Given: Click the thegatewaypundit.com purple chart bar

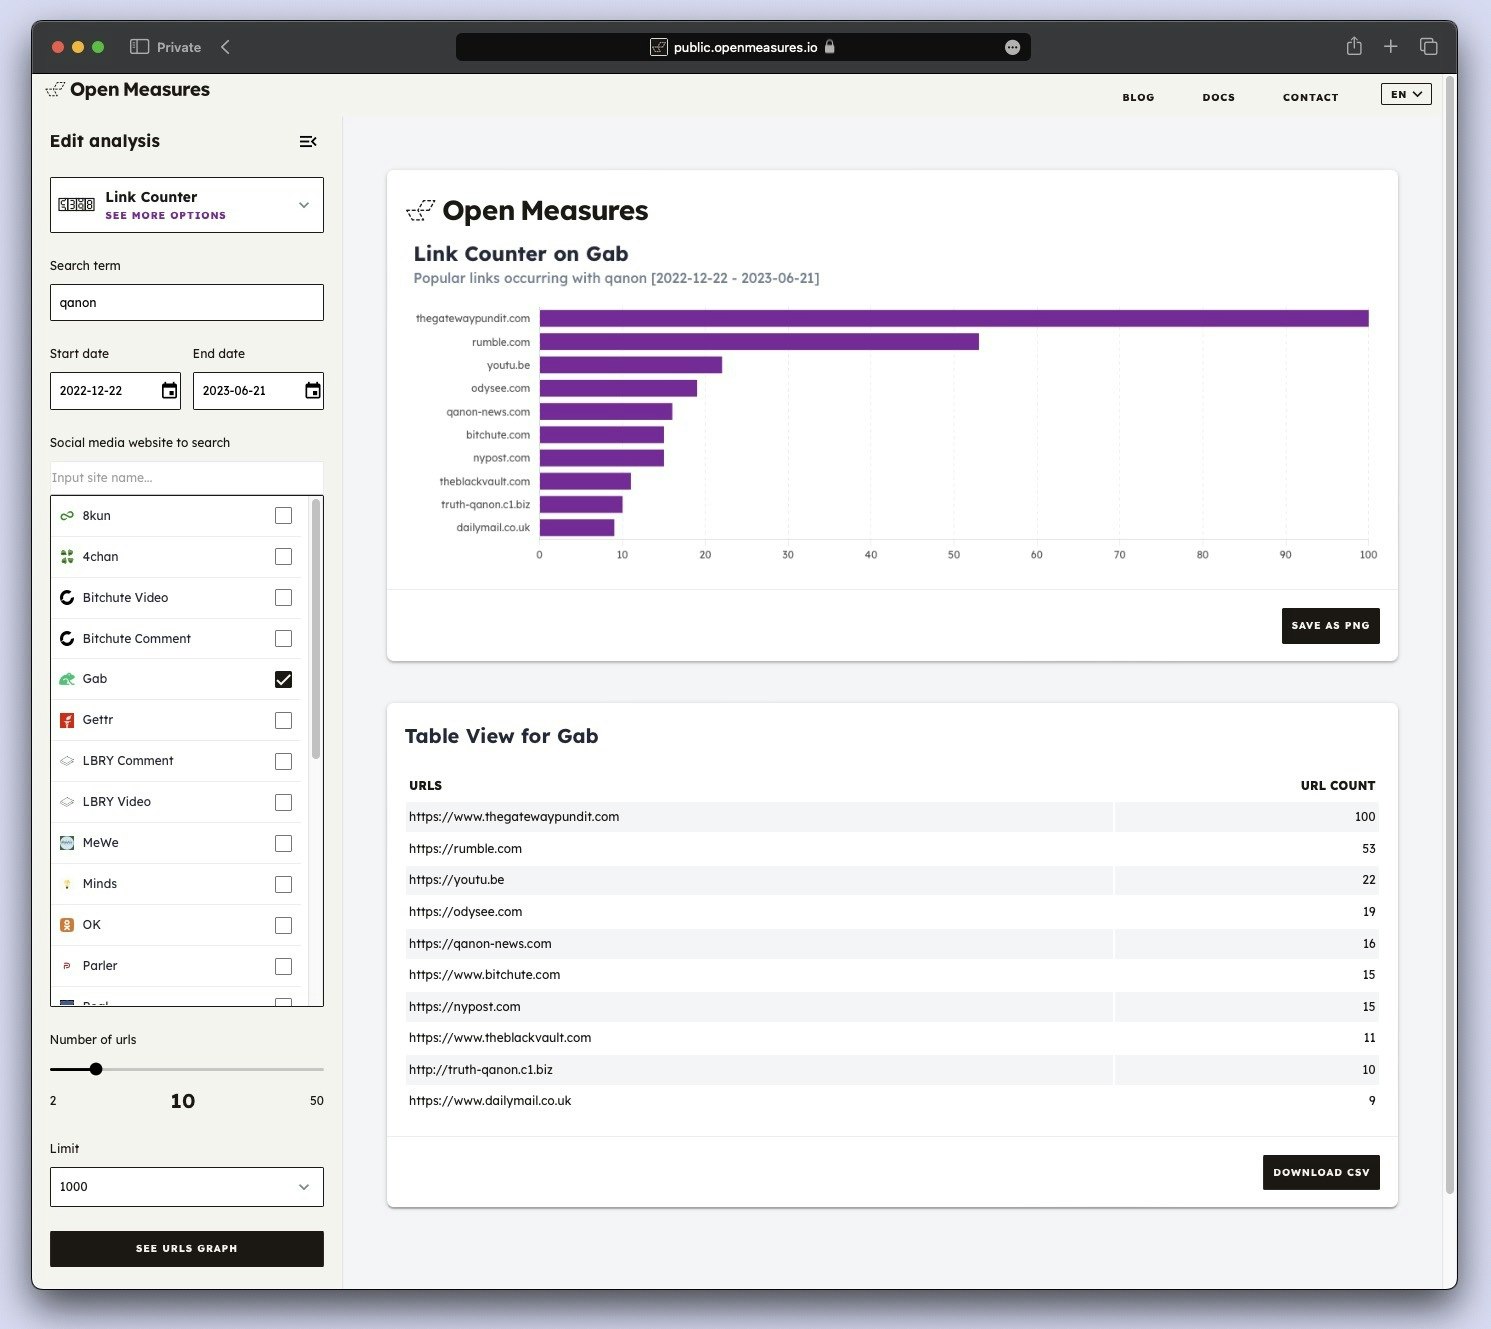Looking at the screenshot, I should [x=954, y=318].
